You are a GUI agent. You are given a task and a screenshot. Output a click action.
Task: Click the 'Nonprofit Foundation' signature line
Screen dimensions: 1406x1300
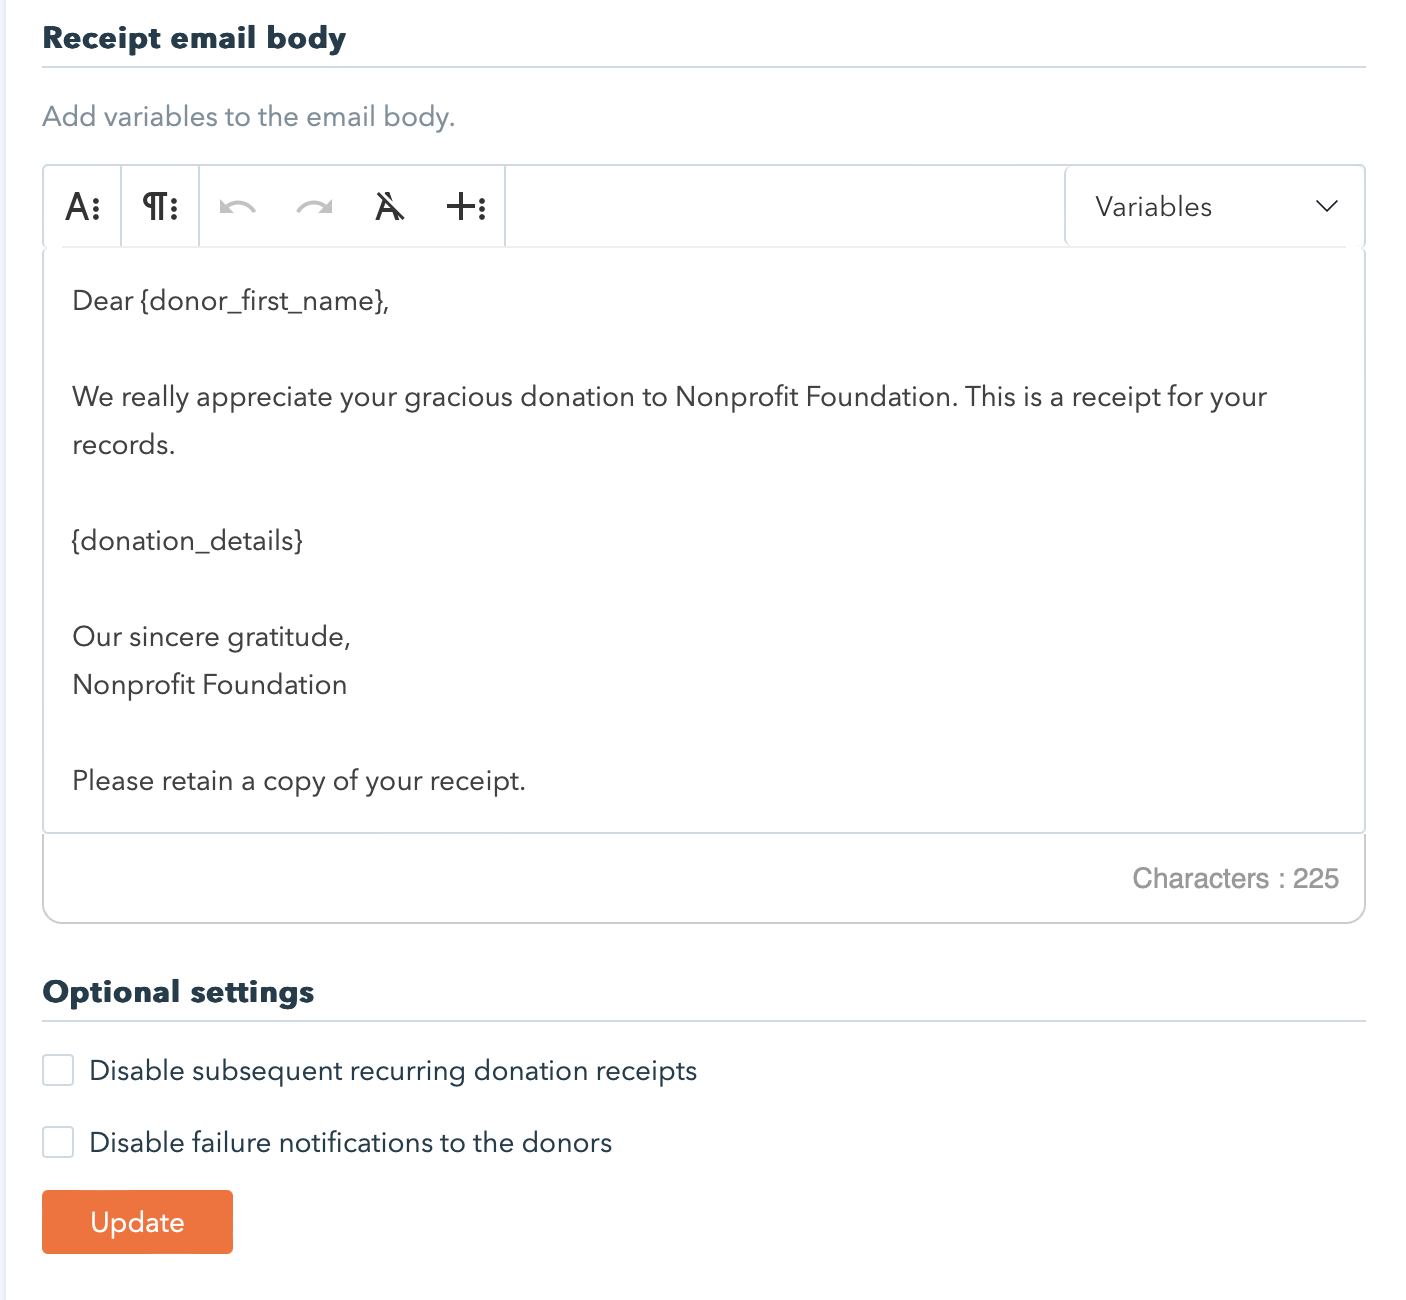[209, 685]
